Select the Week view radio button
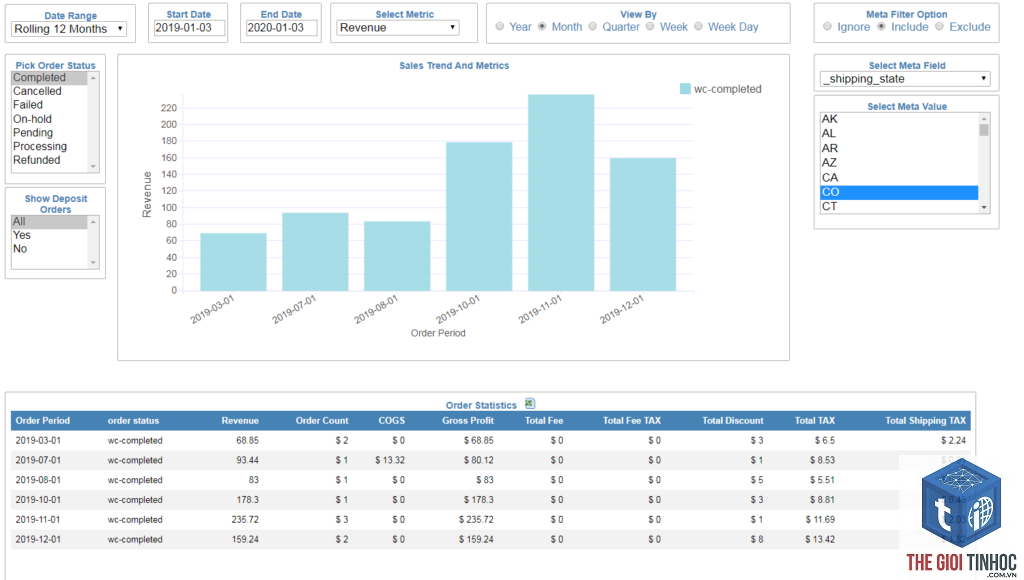The image size is (1024, 580). 650,27
